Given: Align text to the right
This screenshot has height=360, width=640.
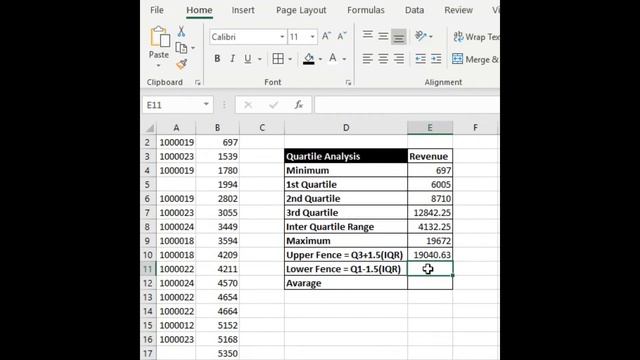Looking at the screenshot, I should pos(398,59).
